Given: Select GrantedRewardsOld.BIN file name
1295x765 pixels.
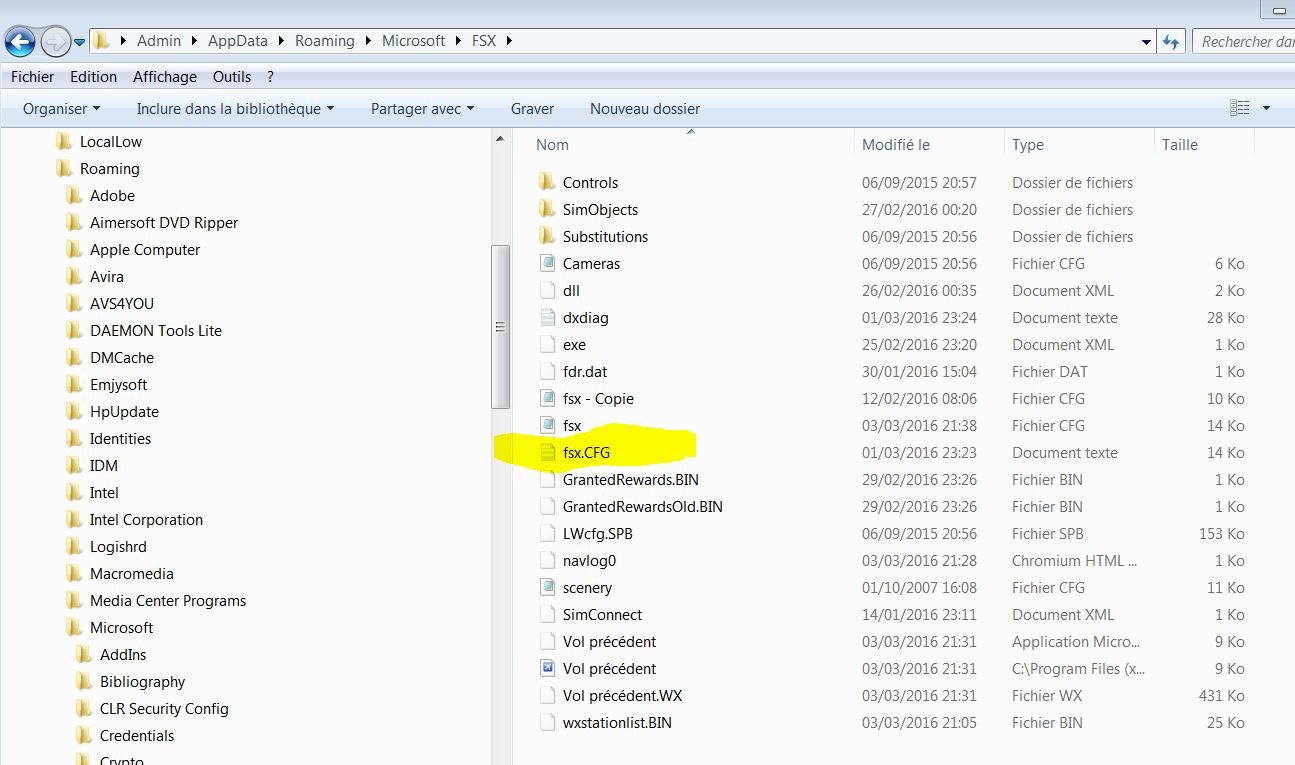Looking at the screenshot, I should 643,506.
